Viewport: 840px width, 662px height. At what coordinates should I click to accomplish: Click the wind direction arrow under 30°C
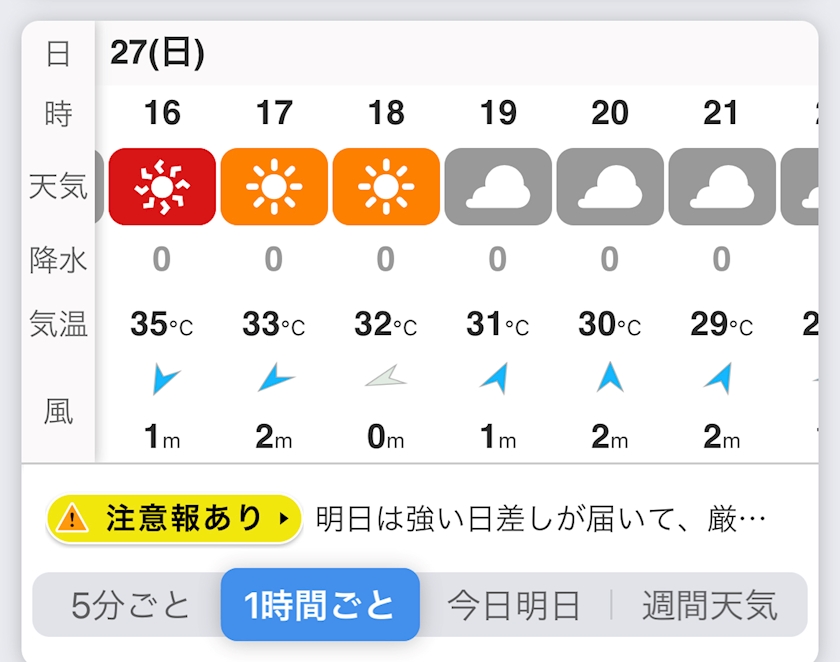point(610,377)
